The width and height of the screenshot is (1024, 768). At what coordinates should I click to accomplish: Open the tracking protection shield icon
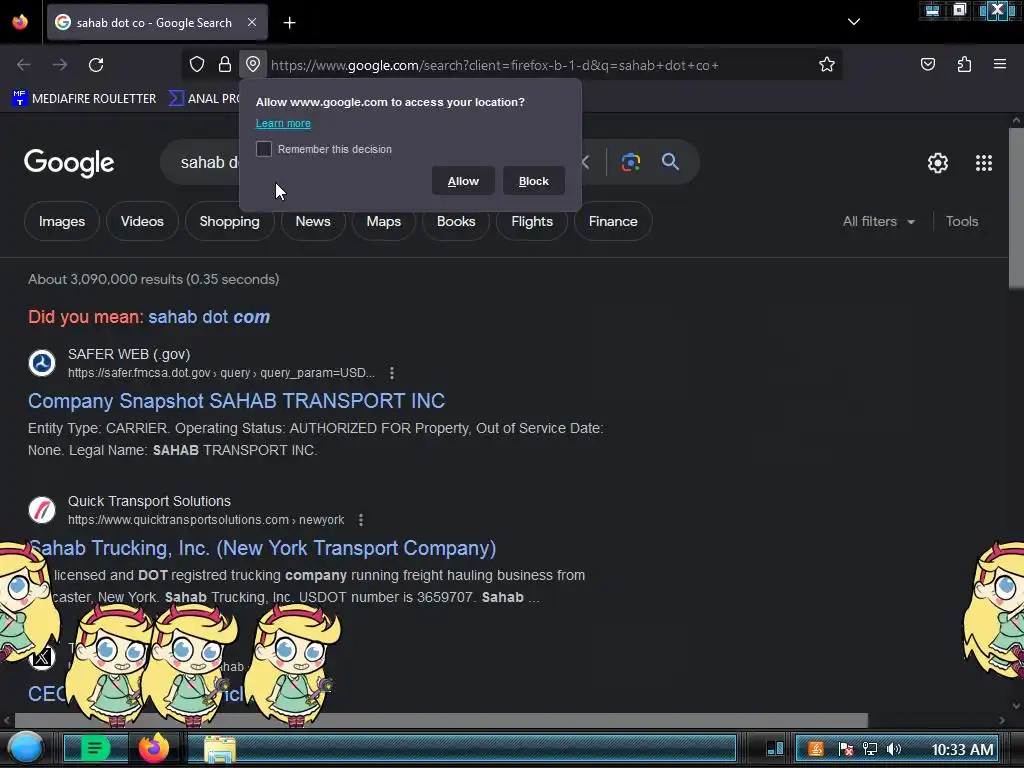[x=197, y=65]
